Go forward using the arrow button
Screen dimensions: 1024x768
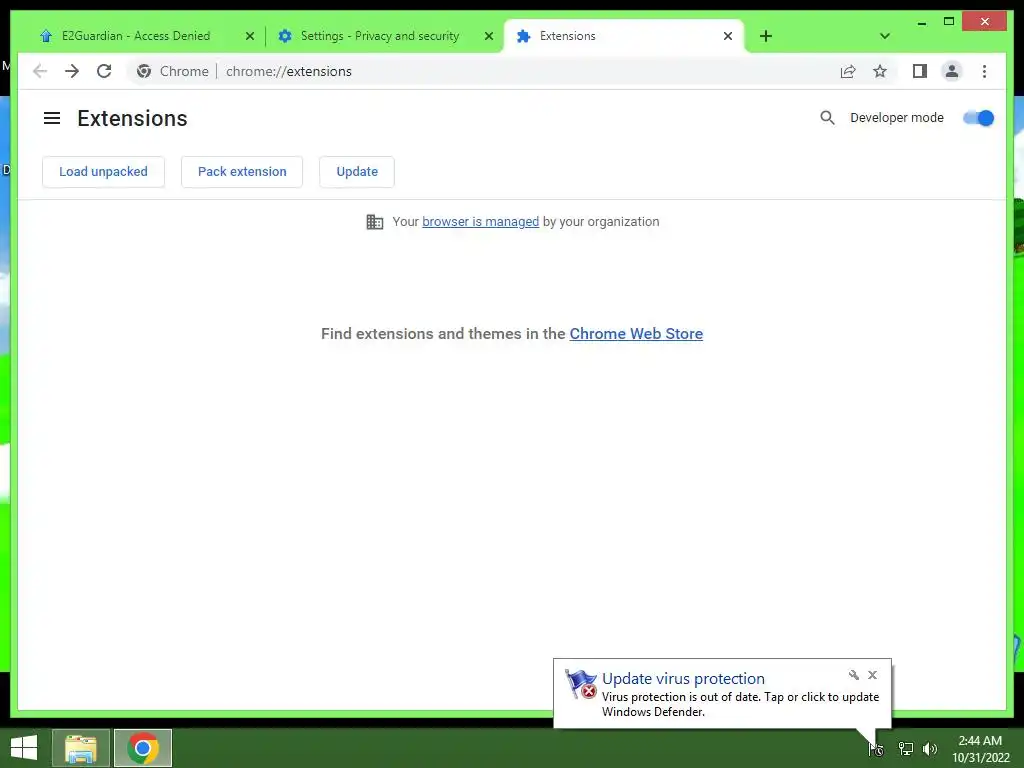coord(72,71)
